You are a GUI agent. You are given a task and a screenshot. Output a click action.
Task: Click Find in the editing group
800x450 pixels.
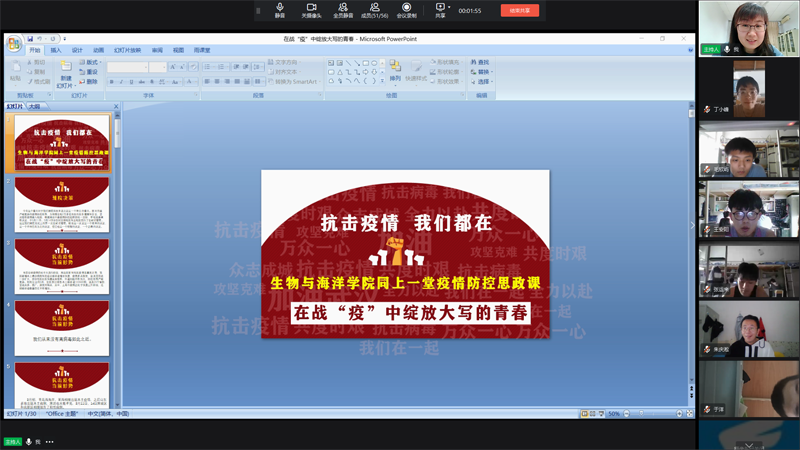click(481, 62)
